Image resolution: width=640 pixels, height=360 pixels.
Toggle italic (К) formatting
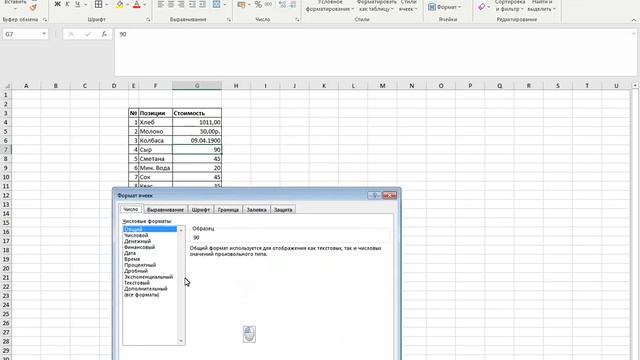pyautogui.click(x=67, y=4)
